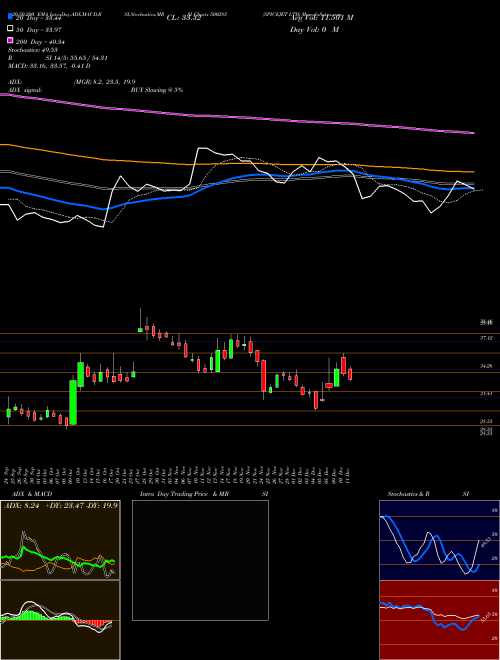Image resolution: width=500 pixels, height=660 pixels.
Task: Click the 31.41 price axis label
Action: pyautogui.click(x=487, y=394)
